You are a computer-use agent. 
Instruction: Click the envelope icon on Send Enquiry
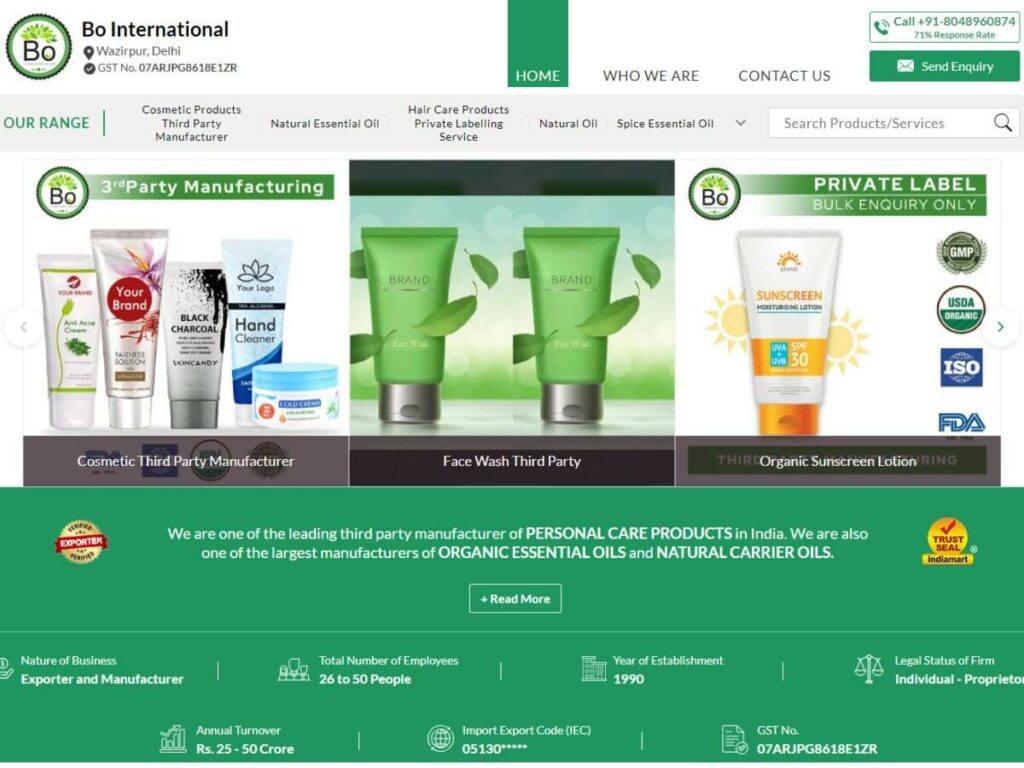[905, 66]
